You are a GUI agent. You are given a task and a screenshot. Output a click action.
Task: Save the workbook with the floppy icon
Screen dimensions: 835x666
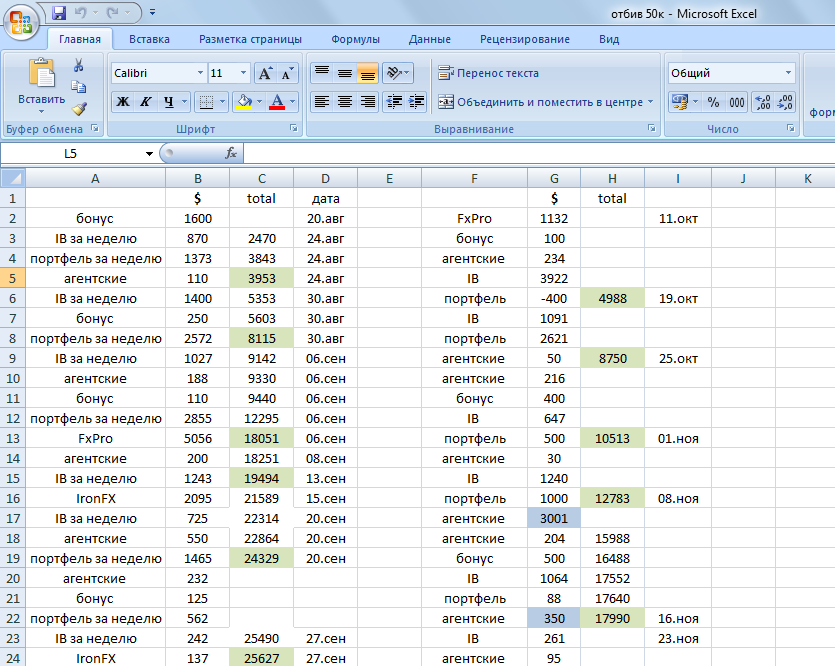pos(59,13)
